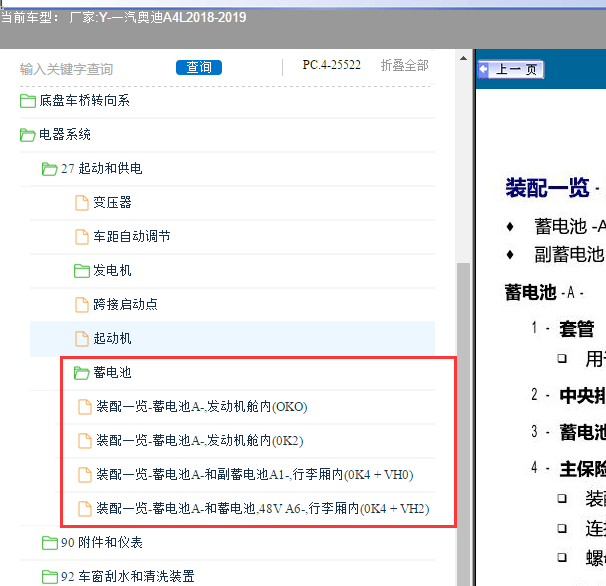The width and height of the screenshot is (606, 586).
Task: Click the folder icon beside 92 车窗刮水和清洗装置
Action: [50, 577]
